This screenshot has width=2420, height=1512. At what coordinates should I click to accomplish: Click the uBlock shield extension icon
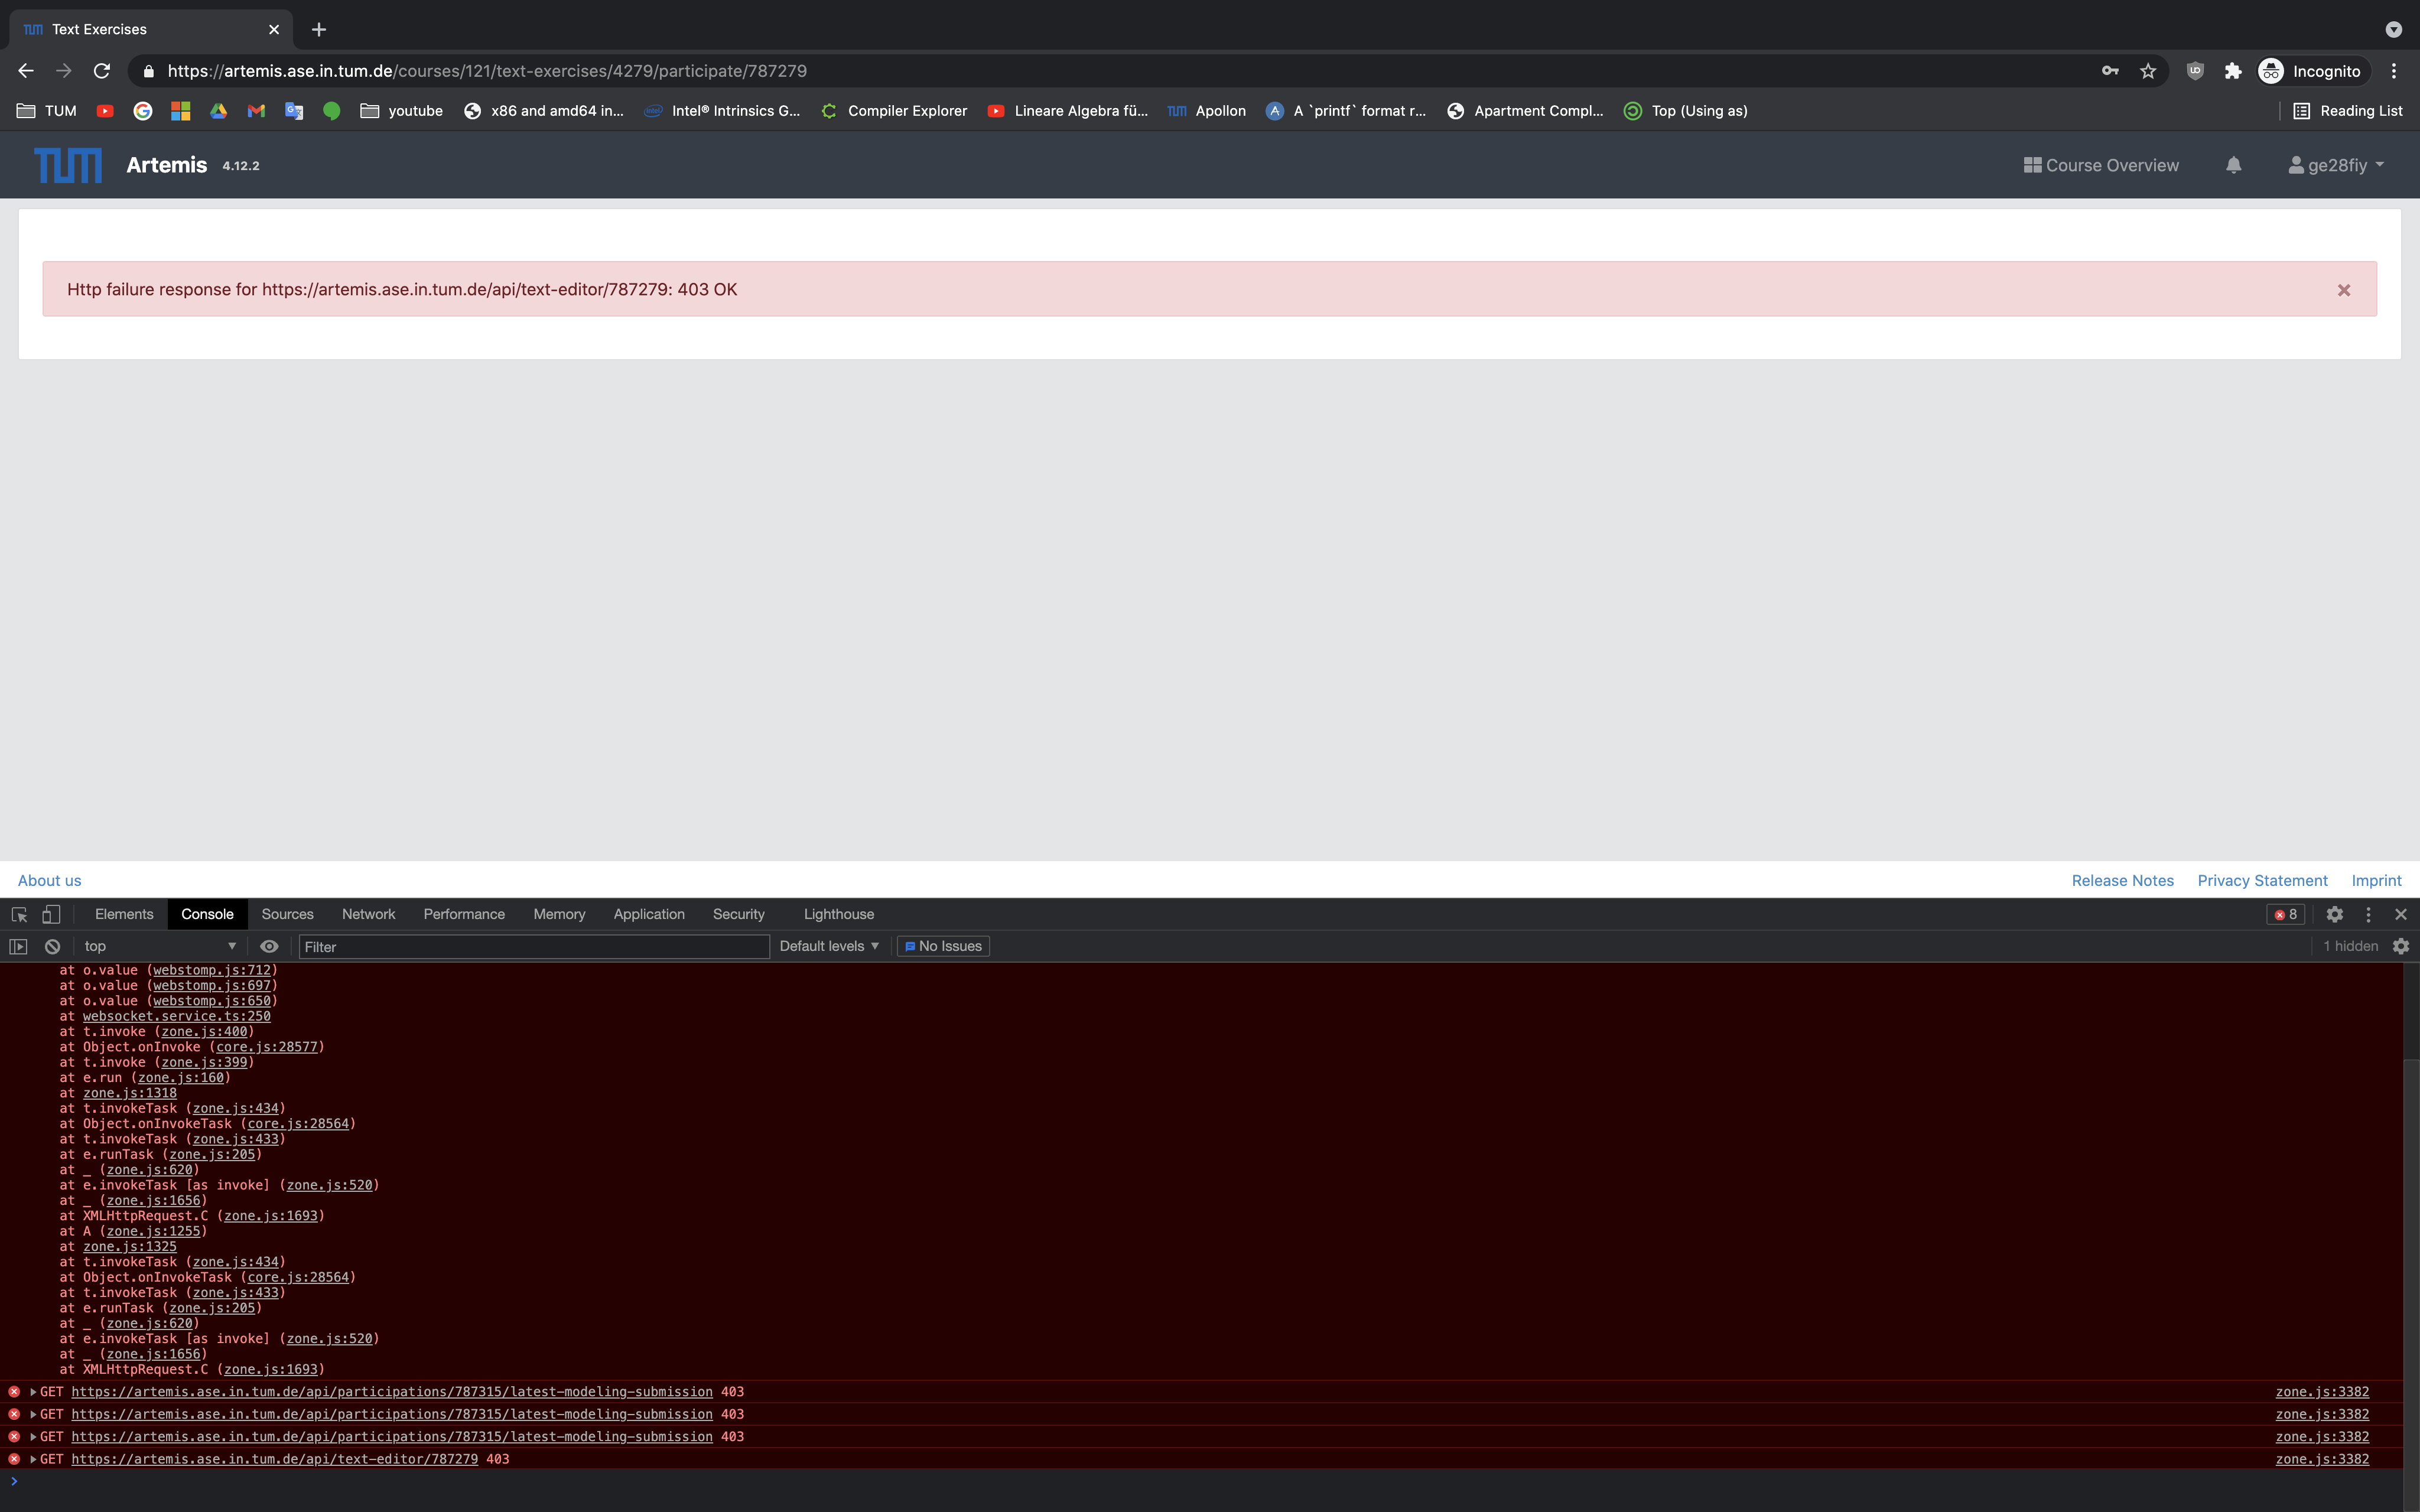pyautogui.click(x=2195, y=71)
